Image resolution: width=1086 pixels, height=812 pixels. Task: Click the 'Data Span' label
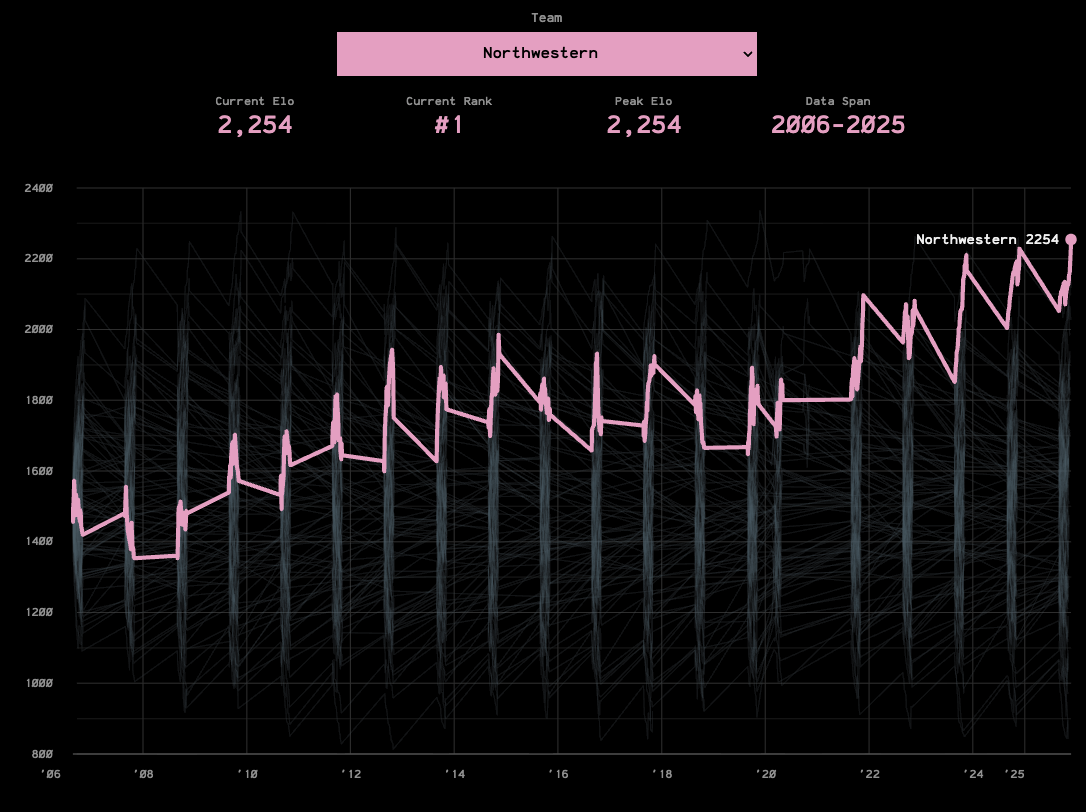point(838,101)
